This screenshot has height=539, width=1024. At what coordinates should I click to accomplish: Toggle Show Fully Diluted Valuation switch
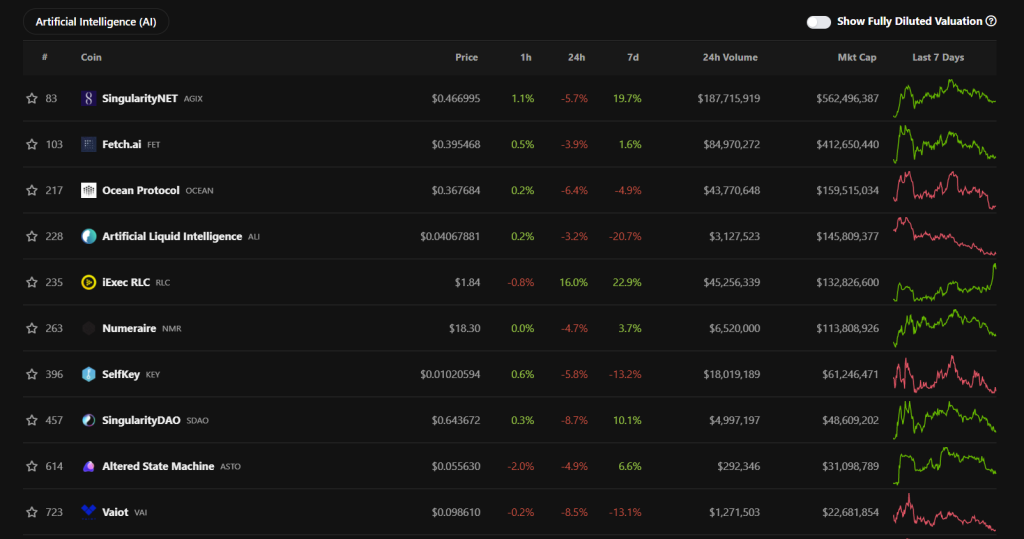pos(818,22)
